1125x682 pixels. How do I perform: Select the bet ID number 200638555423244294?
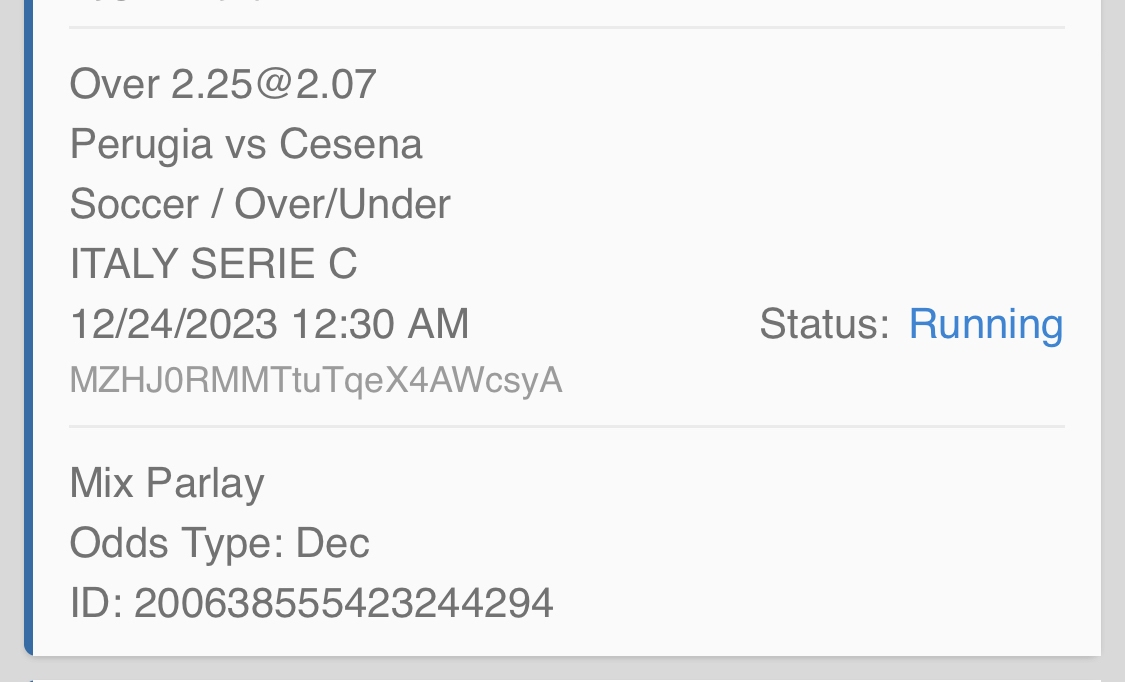click(343, 604)
